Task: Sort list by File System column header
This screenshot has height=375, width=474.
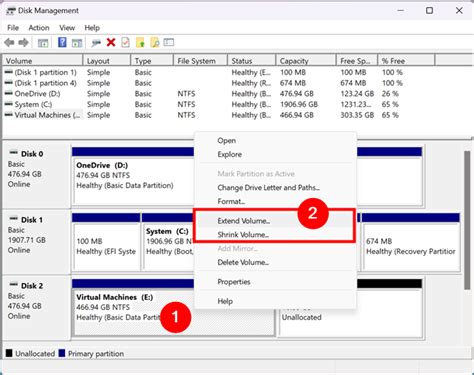Action: (x=200, y=61)
